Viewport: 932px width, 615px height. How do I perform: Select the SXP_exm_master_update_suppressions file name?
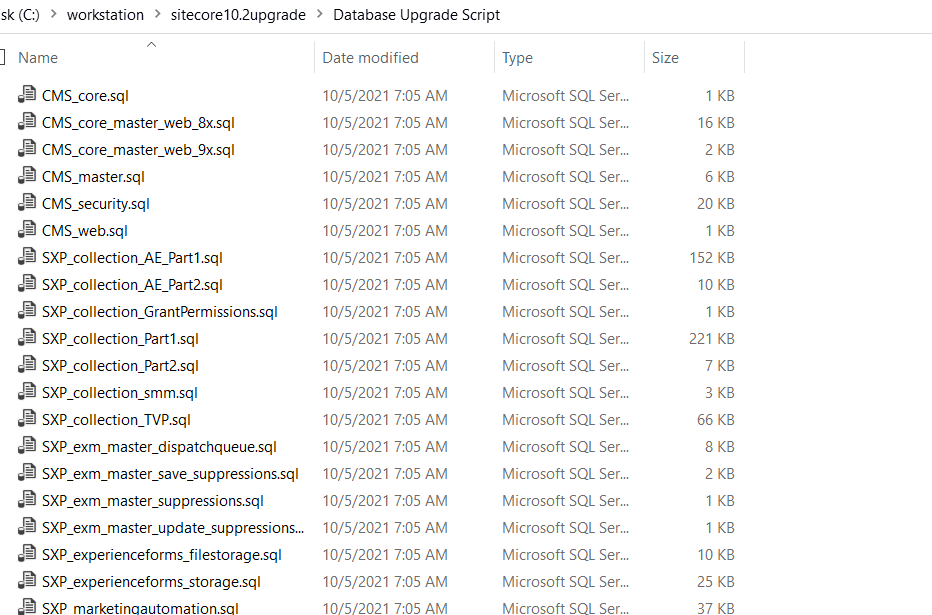point(172,528)
